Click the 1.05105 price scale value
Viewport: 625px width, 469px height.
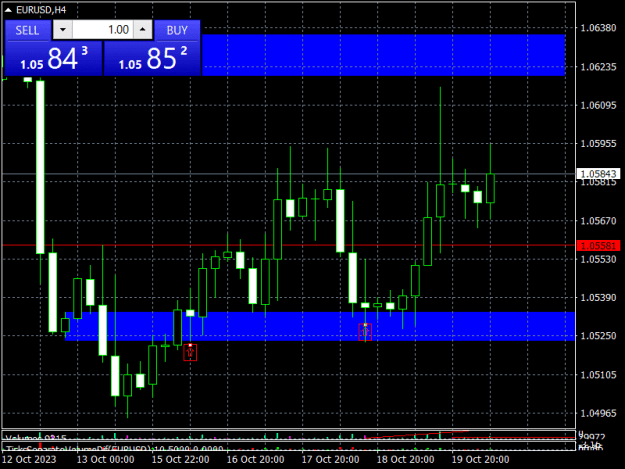[x=598, y=375]
